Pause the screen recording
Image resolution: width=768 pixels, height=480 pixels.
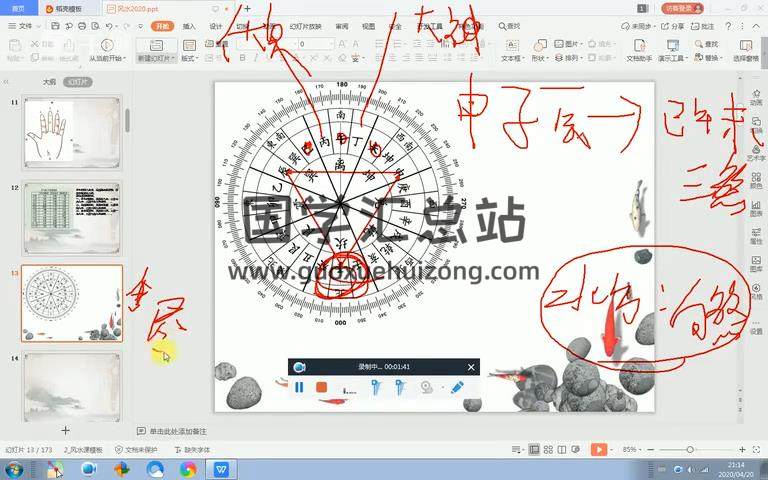tap(299, 387)
